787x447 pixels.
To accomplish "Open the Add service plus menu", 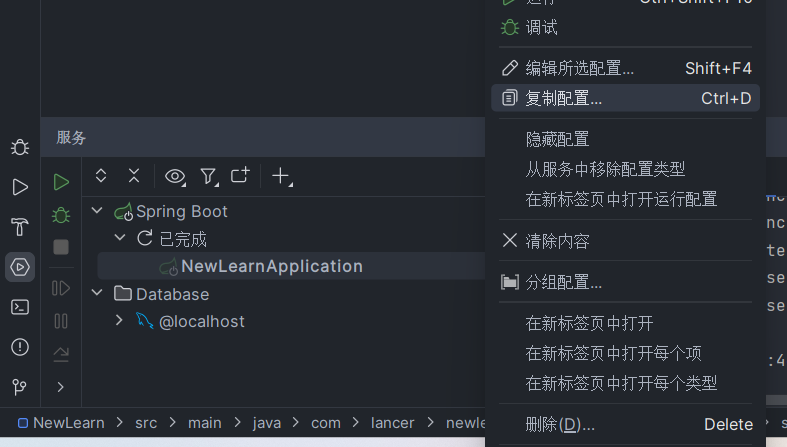I will pos(282,177).
